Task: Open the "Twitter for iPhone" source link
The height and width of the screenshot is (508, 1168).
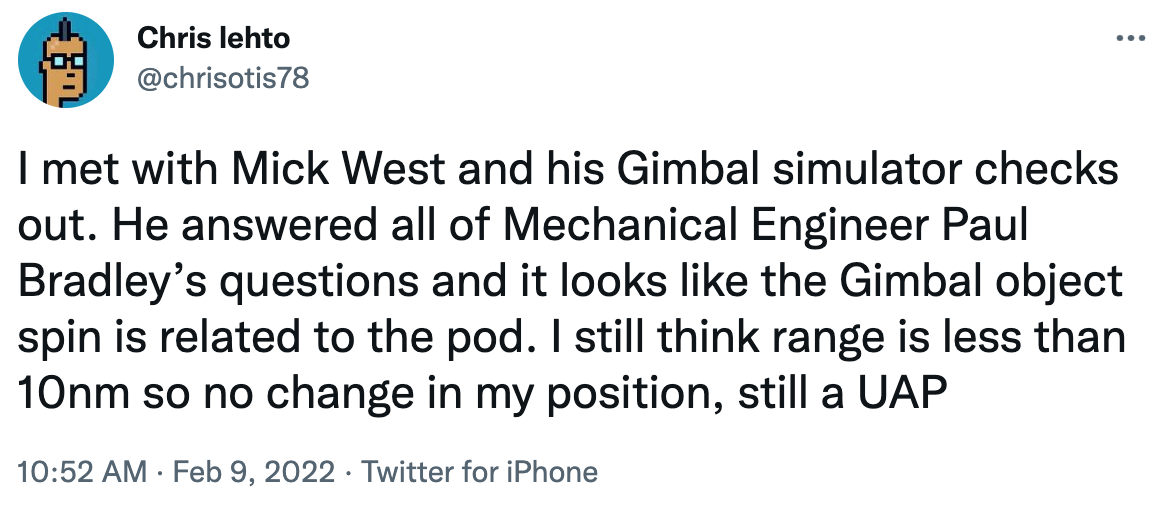Action: [479, 472]
